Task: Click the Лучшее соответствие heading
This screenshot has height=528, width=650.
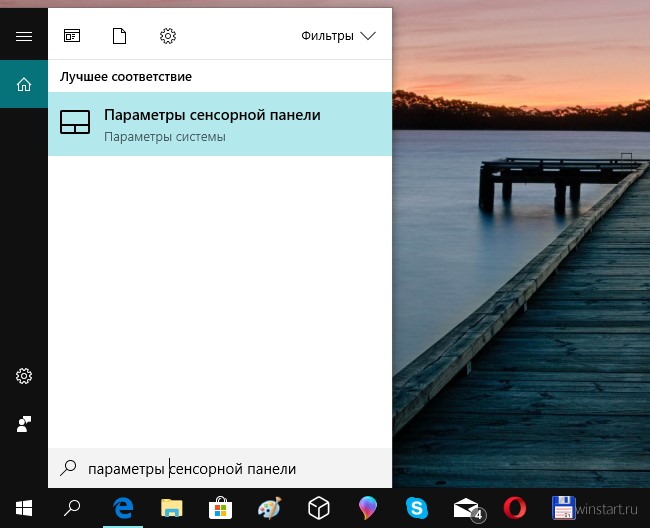Action: (x=126, y=77)
